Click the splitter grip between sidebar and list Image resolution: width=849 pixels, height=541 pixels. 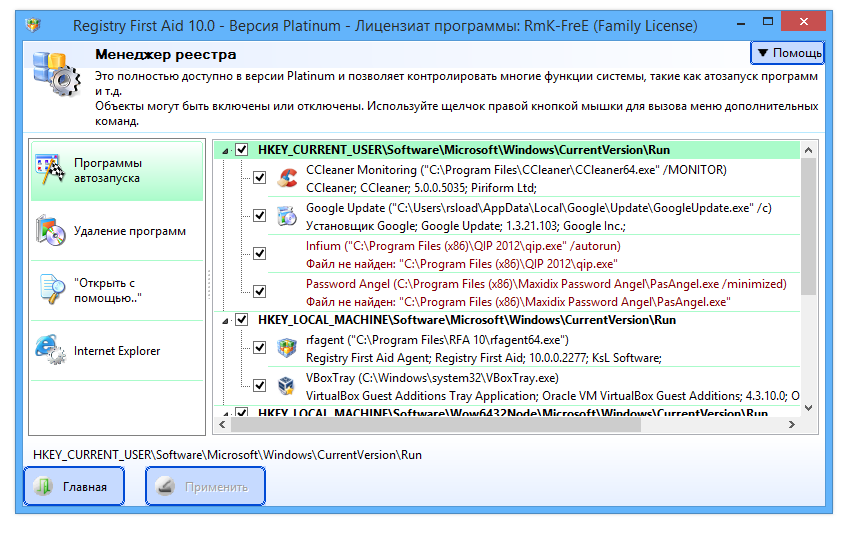coord(209,285)
